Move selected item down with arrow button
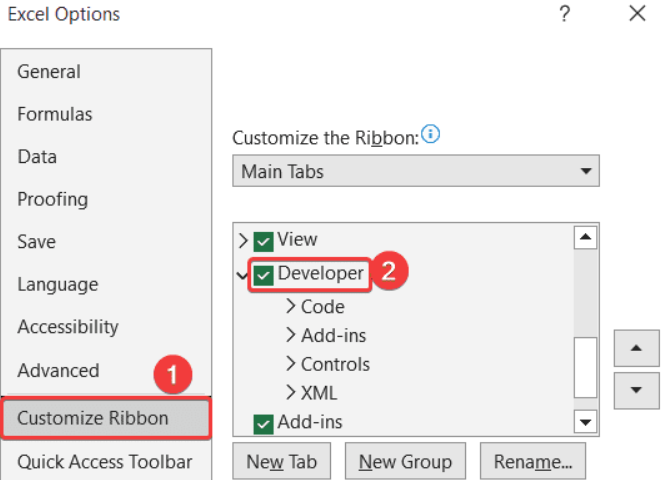 636,390
